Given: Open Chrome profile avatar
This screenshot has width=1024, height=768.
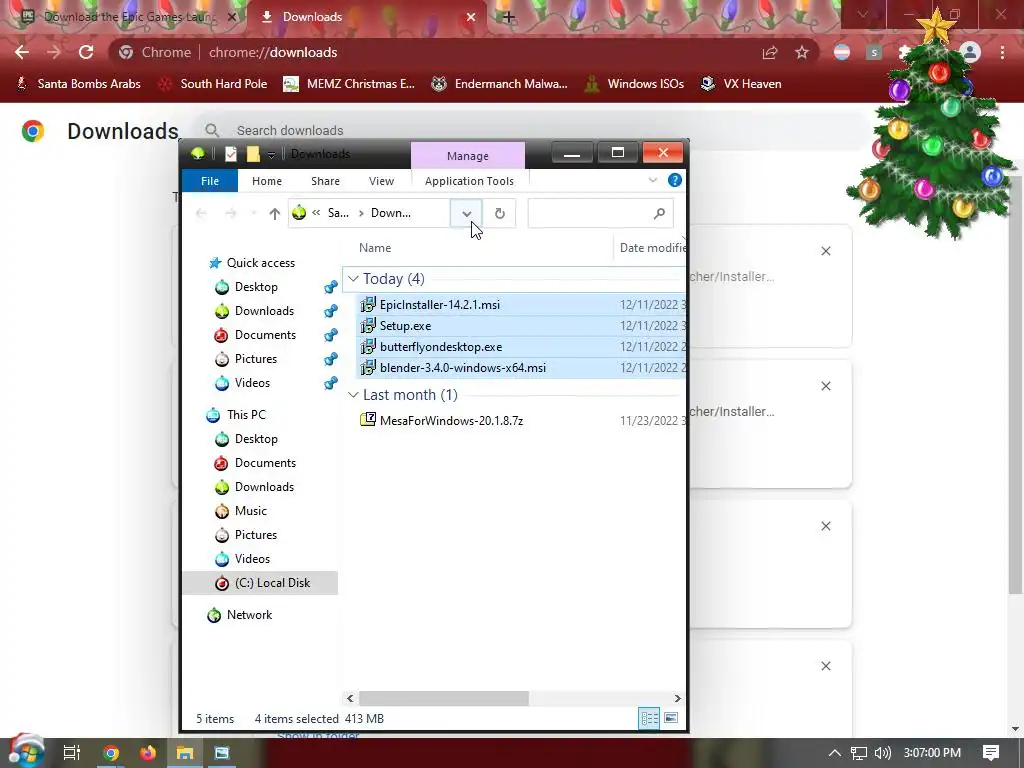Looking at the screenshot, I should click(970, 52).
